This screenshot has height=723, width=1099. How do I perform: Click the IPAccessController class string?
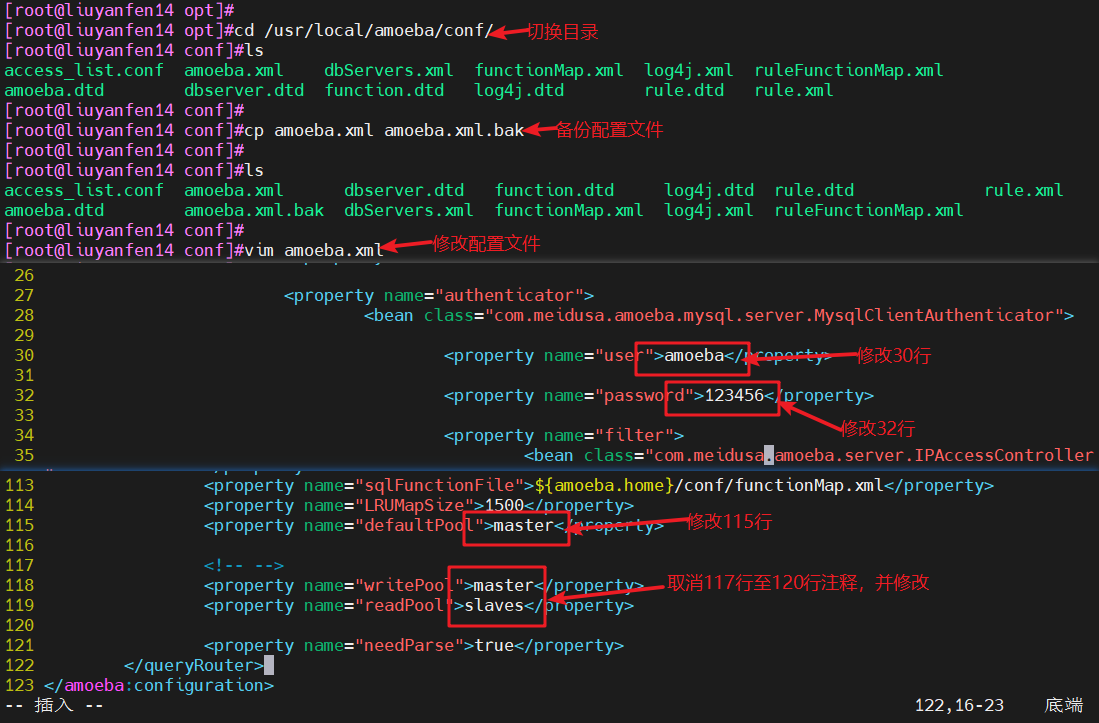[x=869, y=455]
